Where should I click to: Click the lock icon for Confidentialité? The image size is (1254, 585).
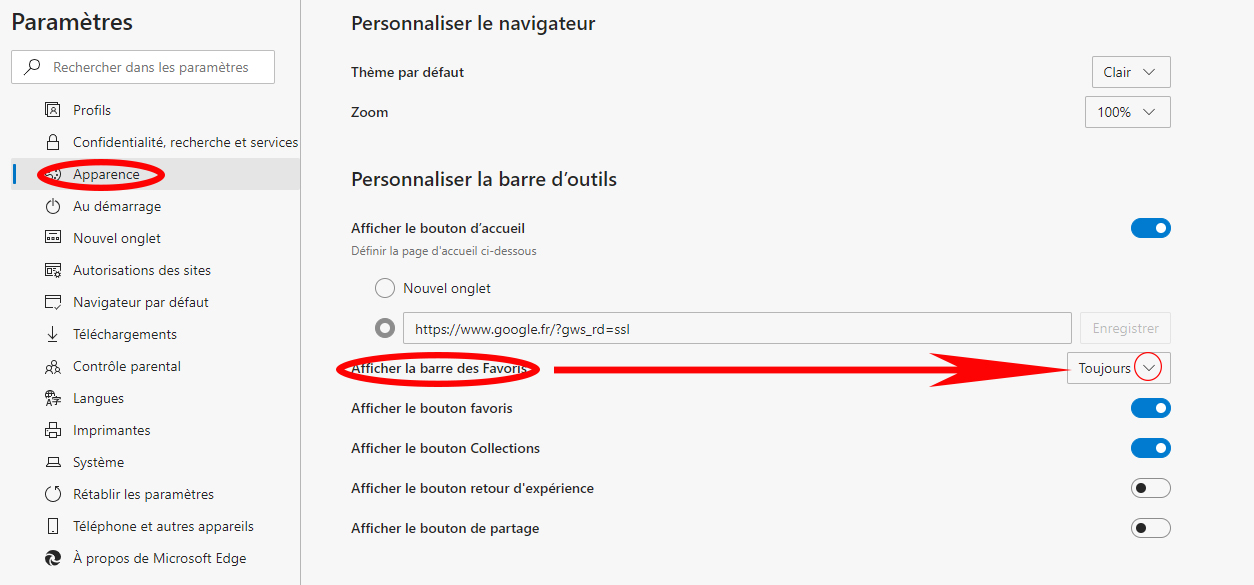(53, 142)
